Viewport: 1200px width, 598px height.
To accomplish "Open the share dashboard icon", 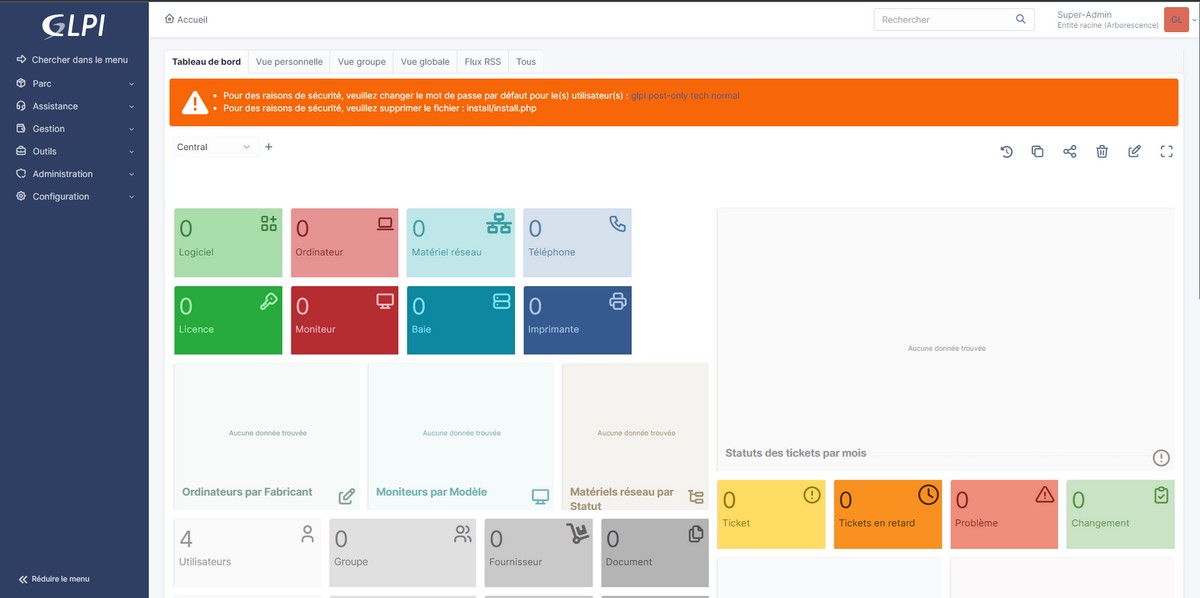I will [x=1070, y=151].
